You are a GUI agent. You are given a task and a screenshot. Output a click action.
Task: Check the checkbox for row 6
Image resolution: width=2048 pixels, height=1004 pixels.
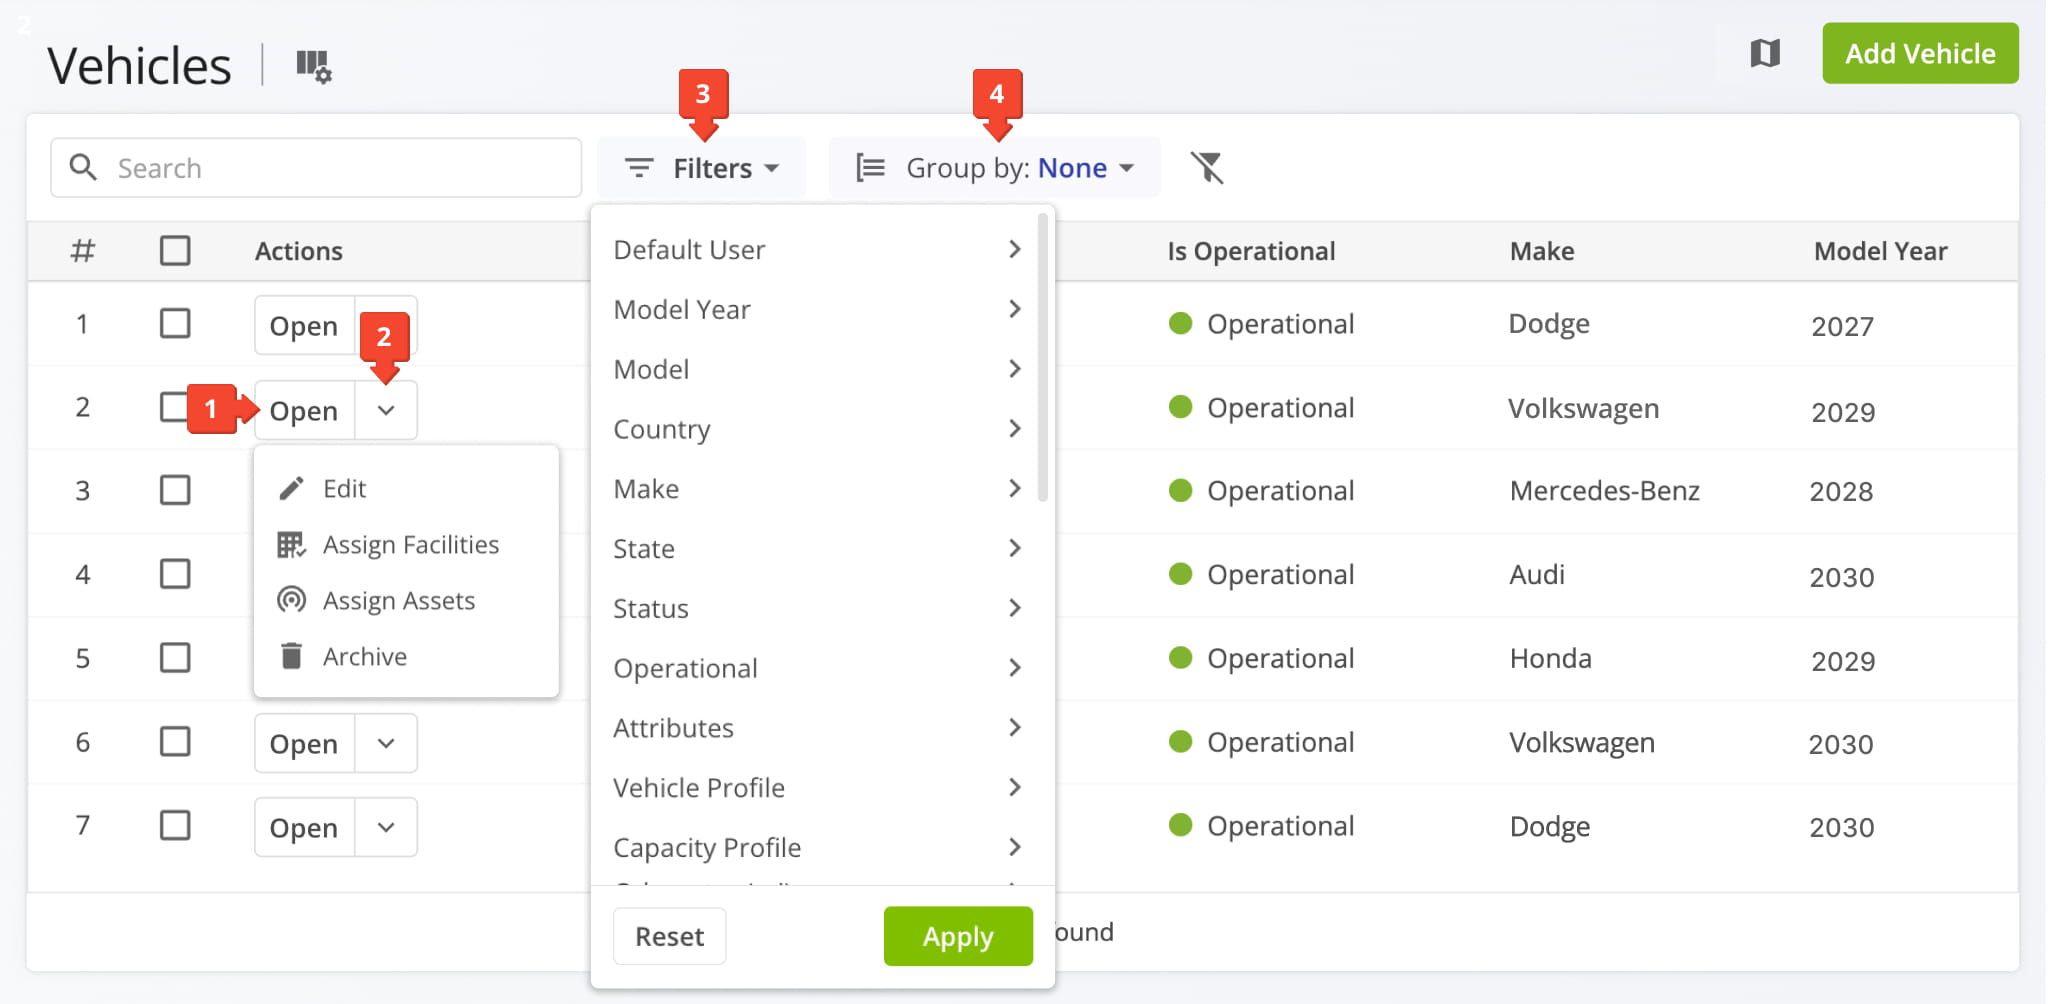(x=175, y=742)
